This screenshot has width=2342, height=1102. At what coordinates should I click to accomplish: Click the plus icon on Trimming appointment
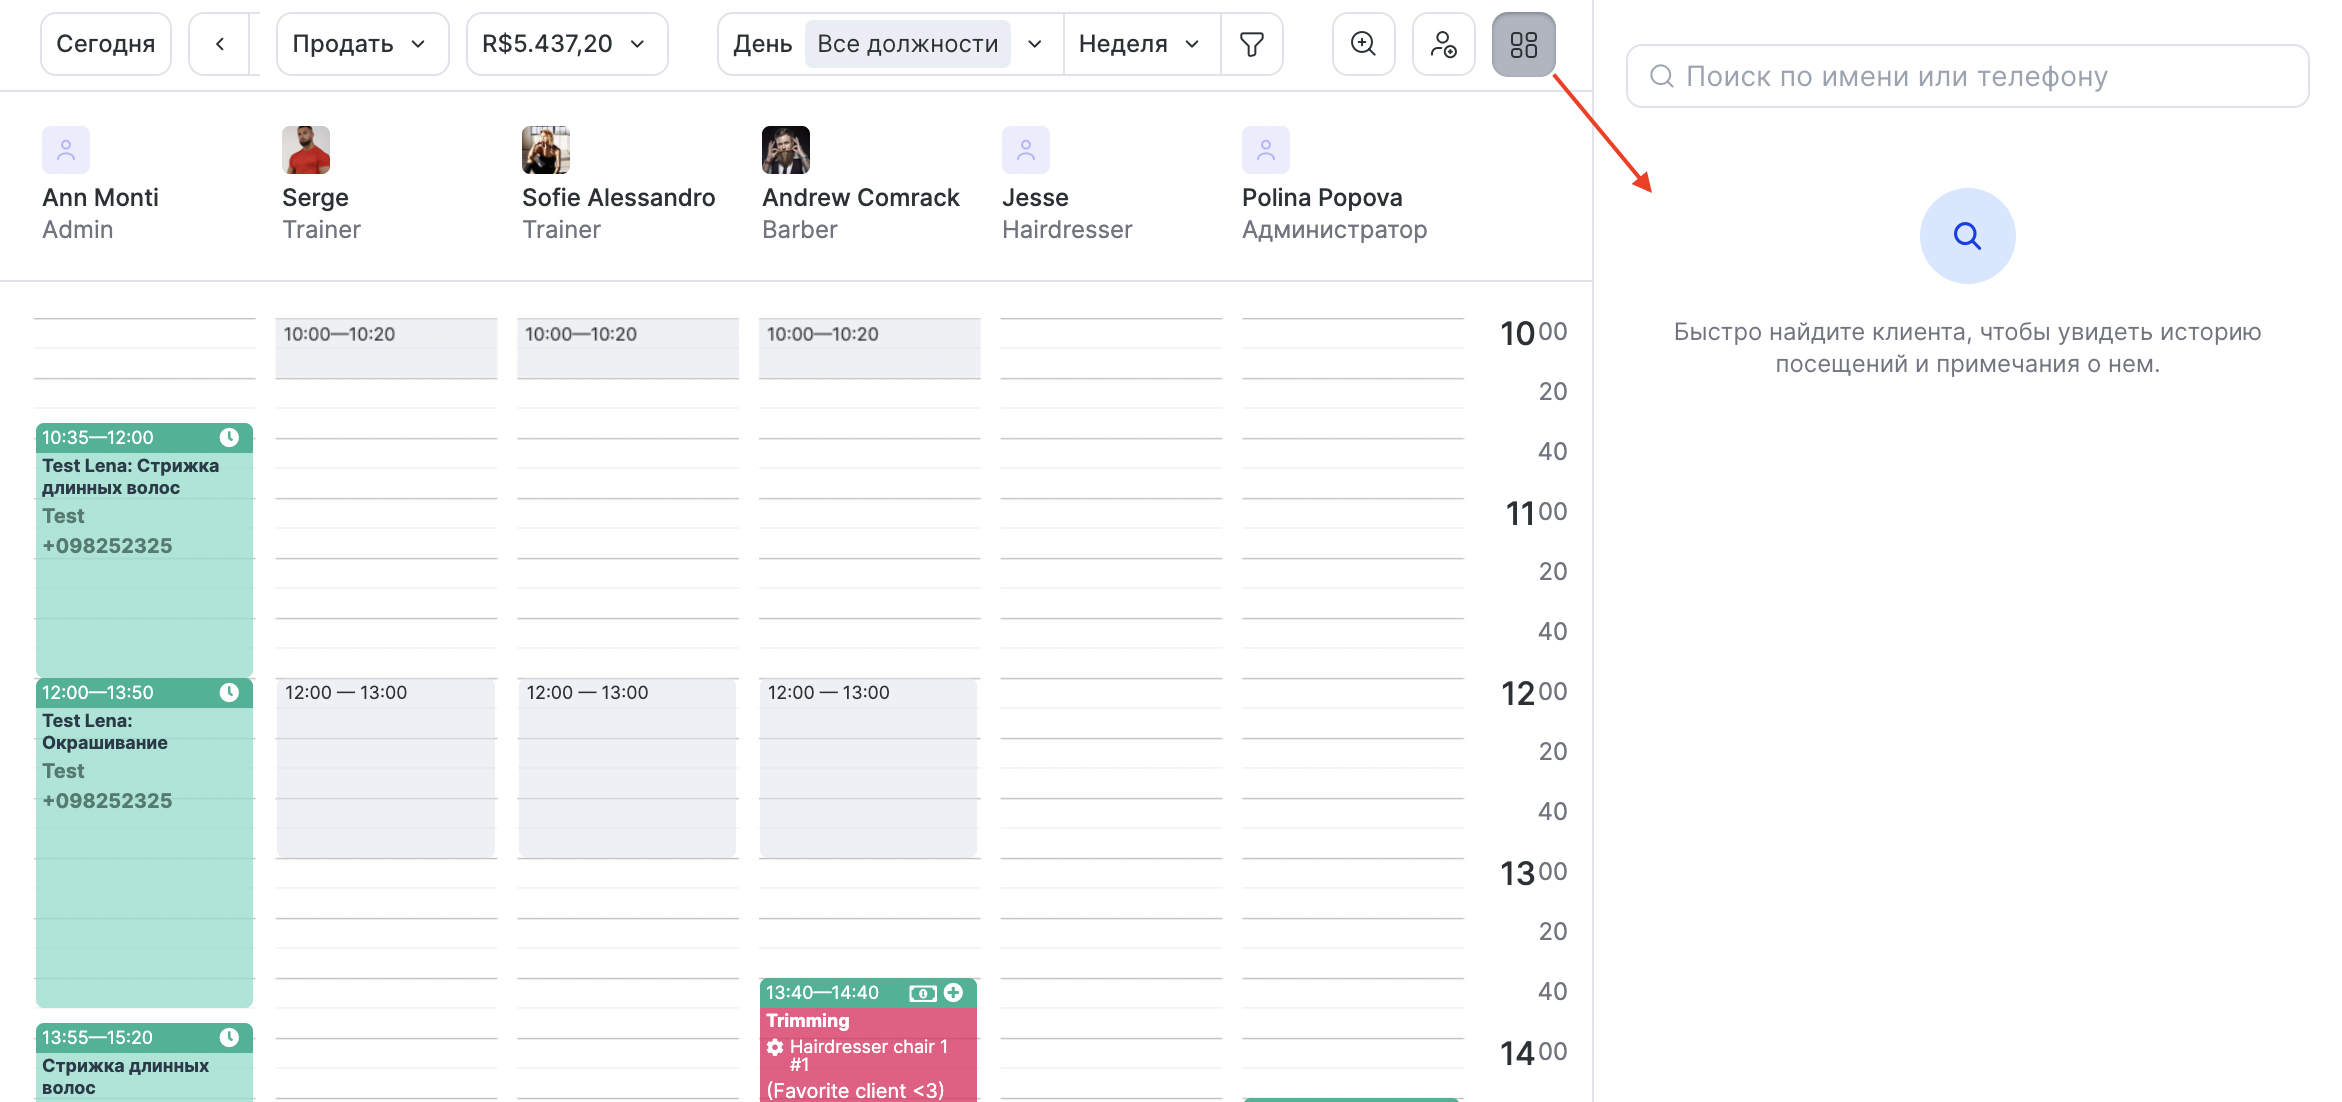[954, 992]
